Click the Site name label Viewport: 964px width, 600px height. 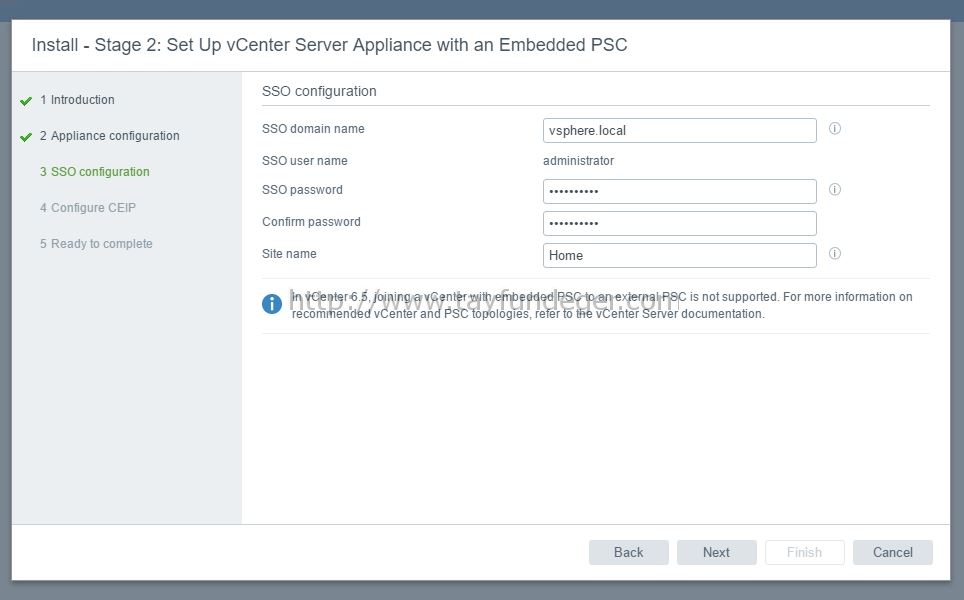point(289,253)
